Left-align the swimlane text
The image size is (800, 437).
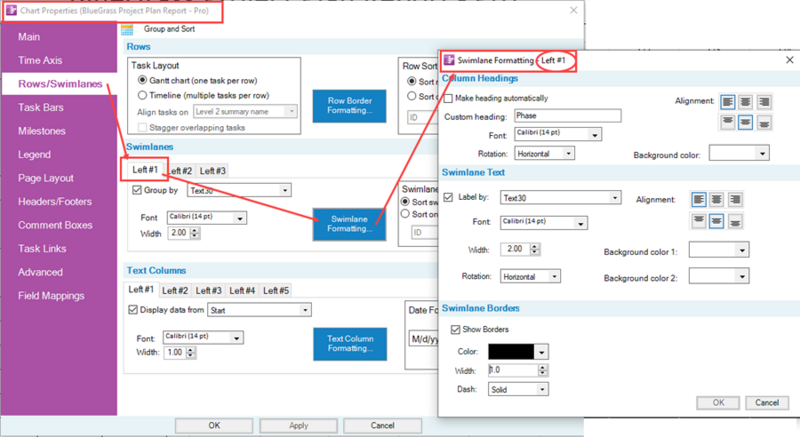pos(699,199)
